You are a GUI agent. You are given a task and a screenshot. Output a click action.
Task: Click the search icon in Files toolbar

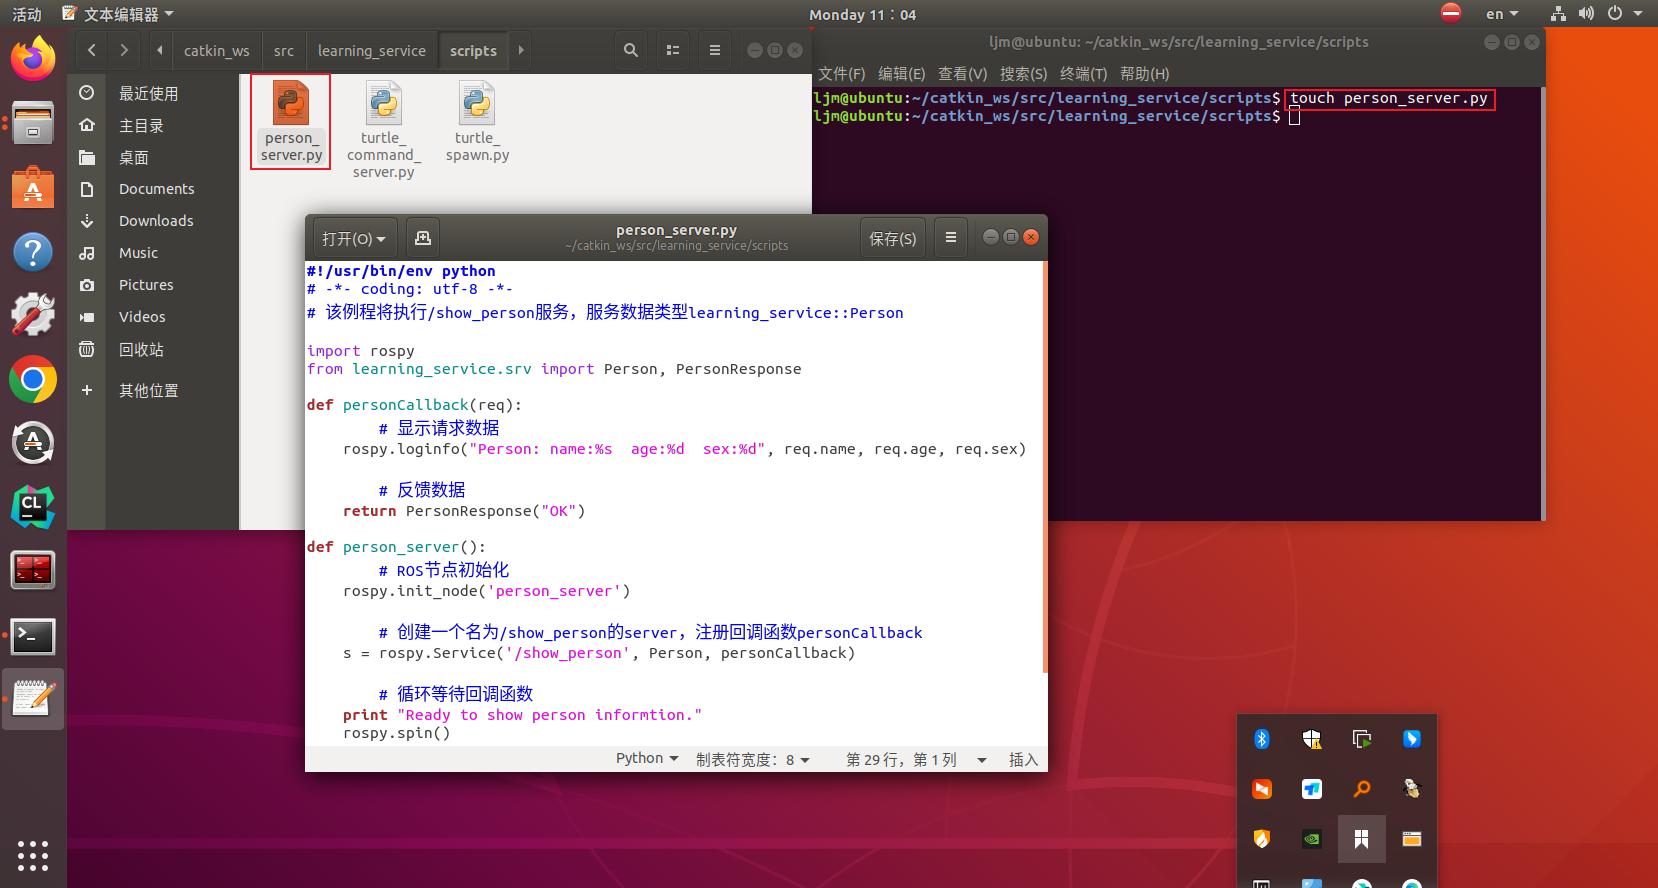631,50
